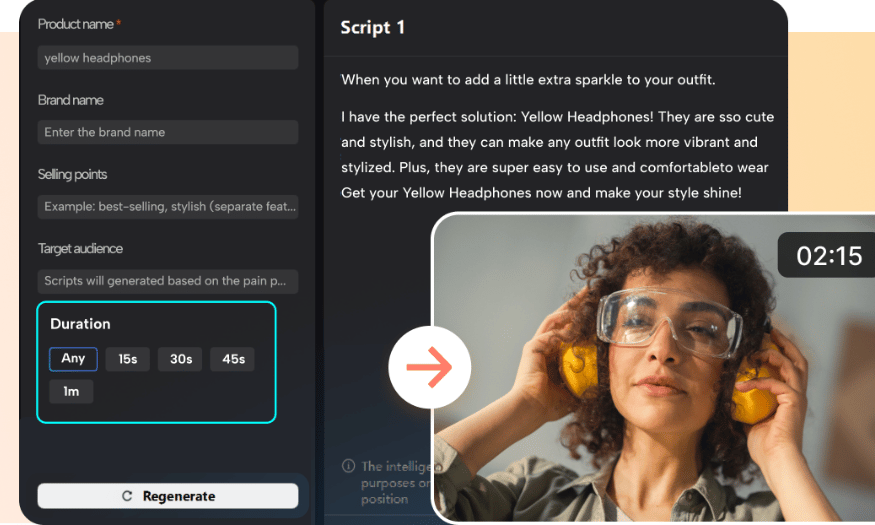Click the Regenerate button

click(168, 495)
